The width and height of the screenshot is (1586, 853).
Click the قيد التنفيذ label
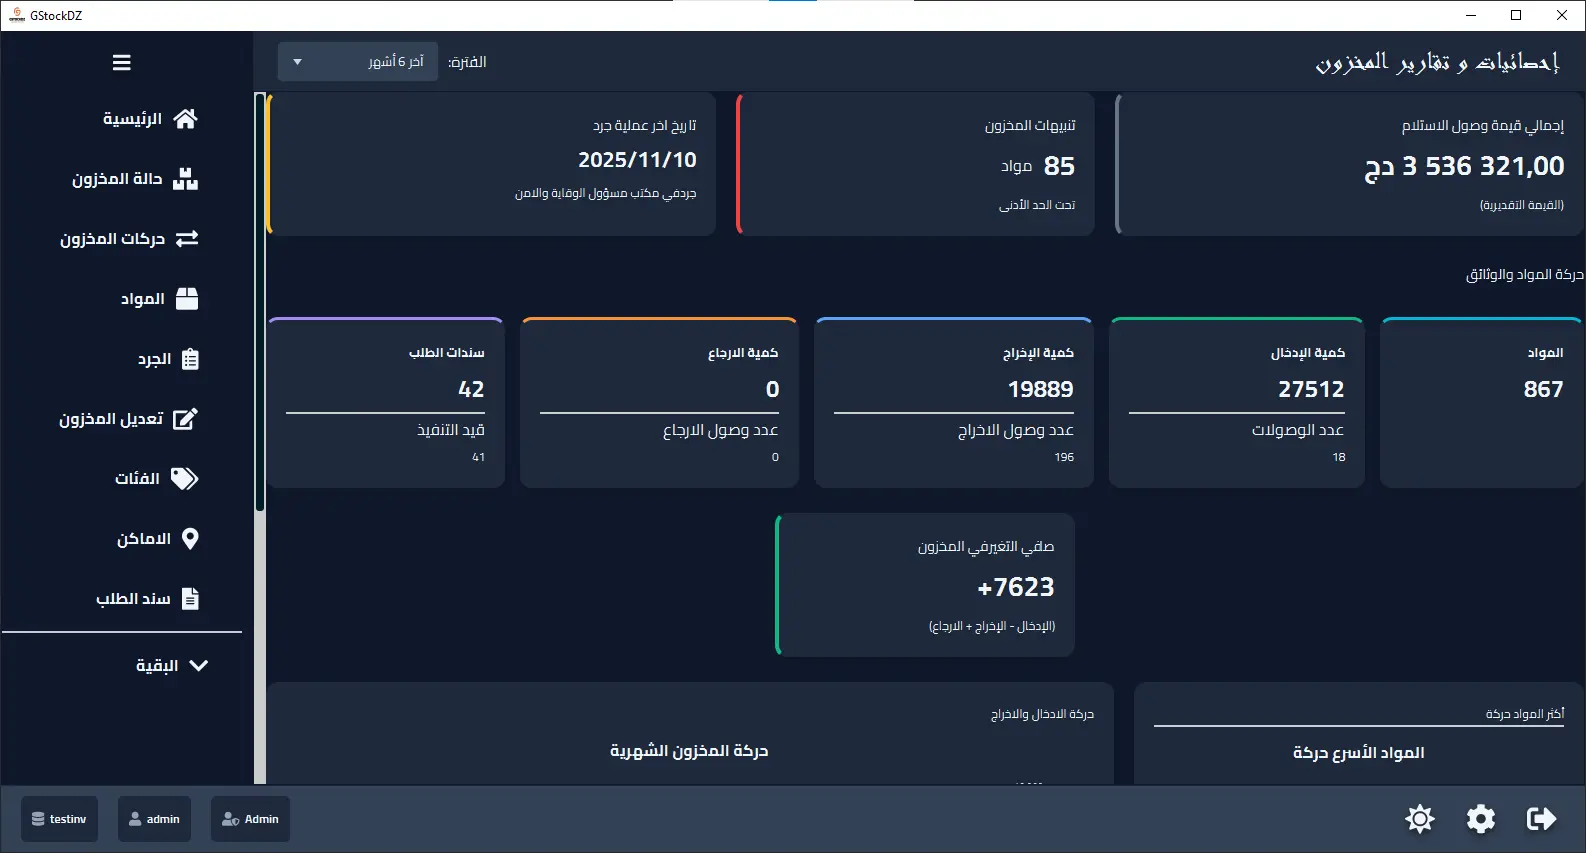pyautogui.click(x=451, y=430)
